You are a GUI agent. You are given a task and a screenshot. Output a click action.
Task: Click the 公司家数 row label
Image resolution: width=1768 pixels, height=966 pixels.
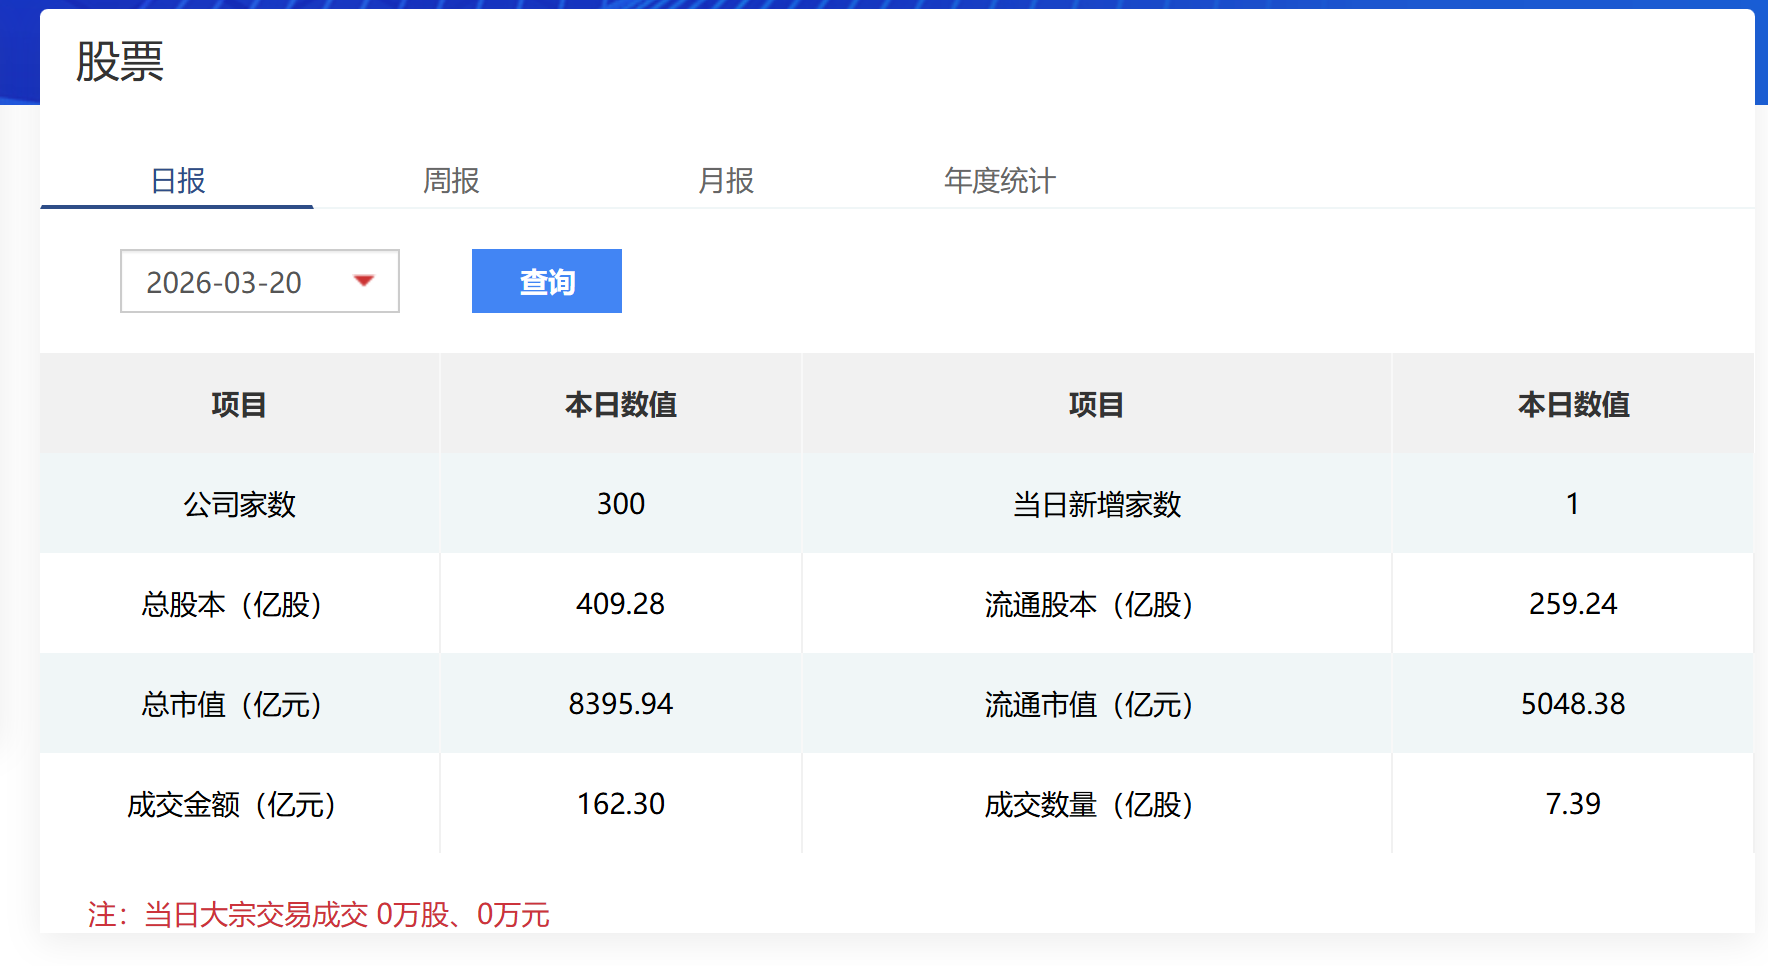[x=240, y=504]
